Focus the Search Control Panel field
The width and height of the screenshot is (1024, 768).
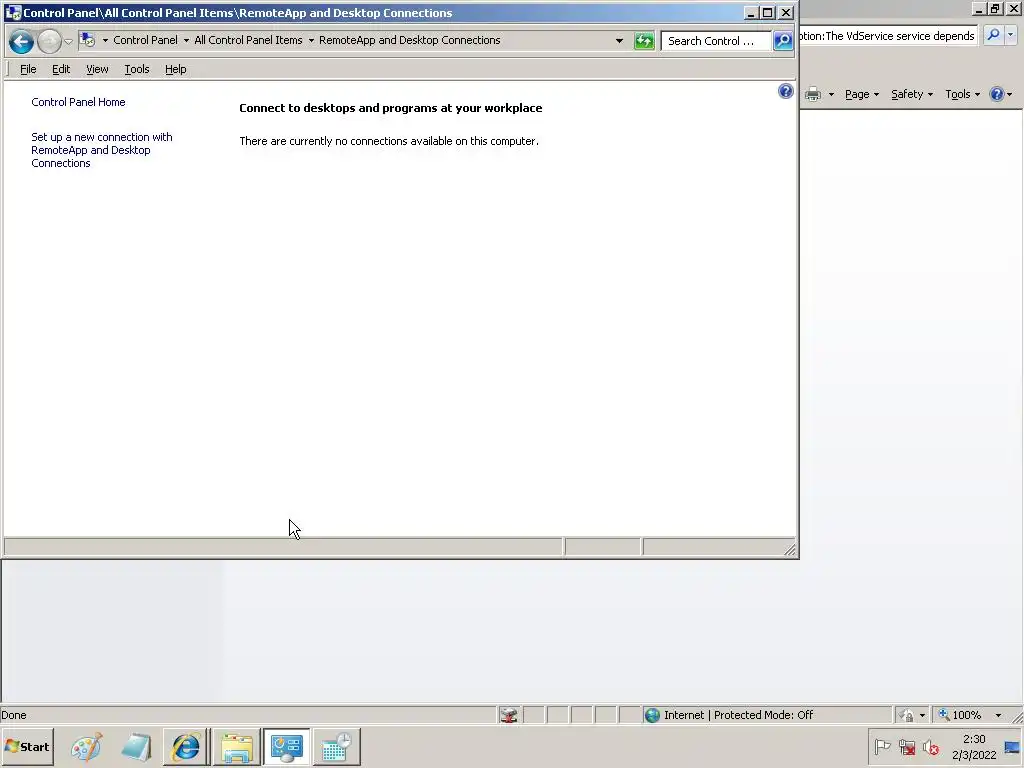pos(716,40)
